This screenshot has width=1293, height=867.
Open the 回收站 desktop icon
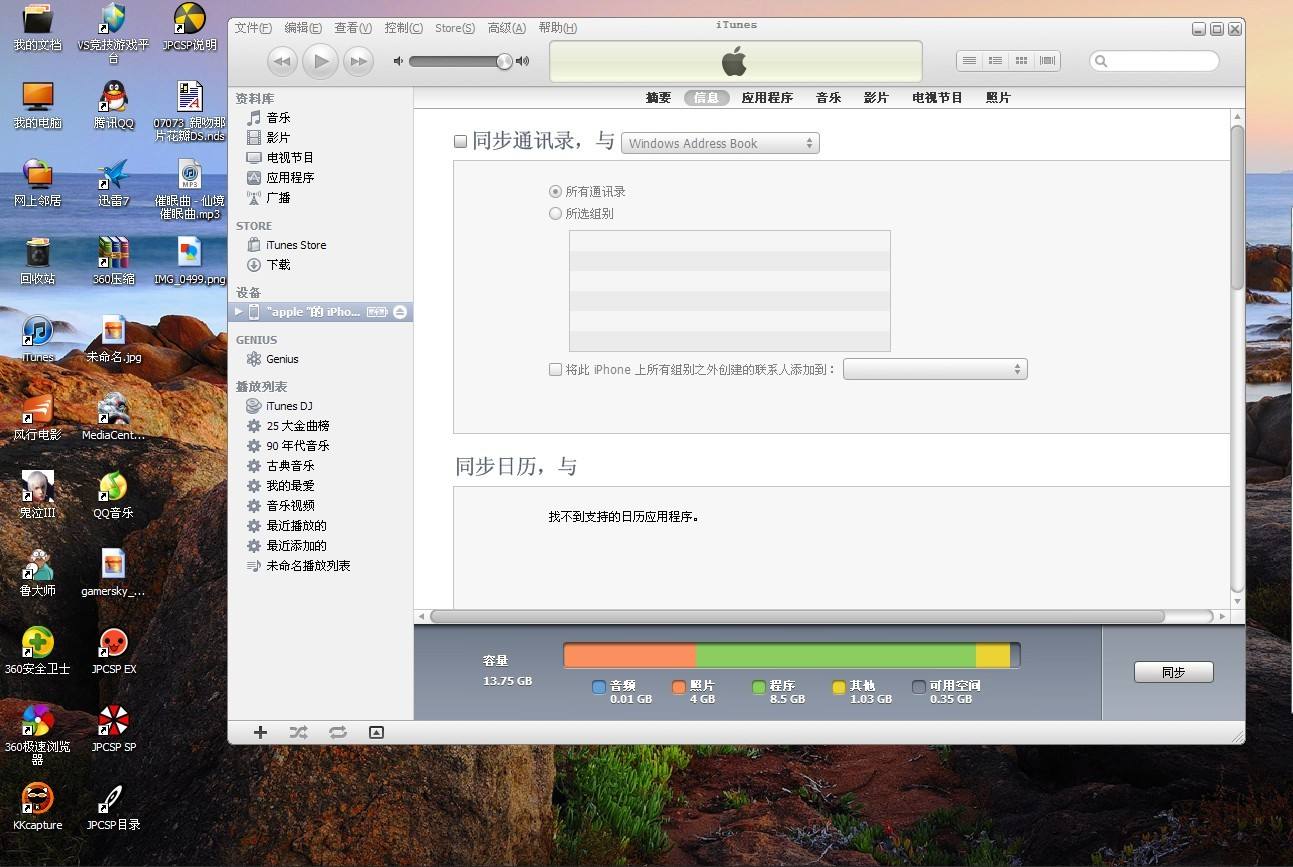click(38, 261)
